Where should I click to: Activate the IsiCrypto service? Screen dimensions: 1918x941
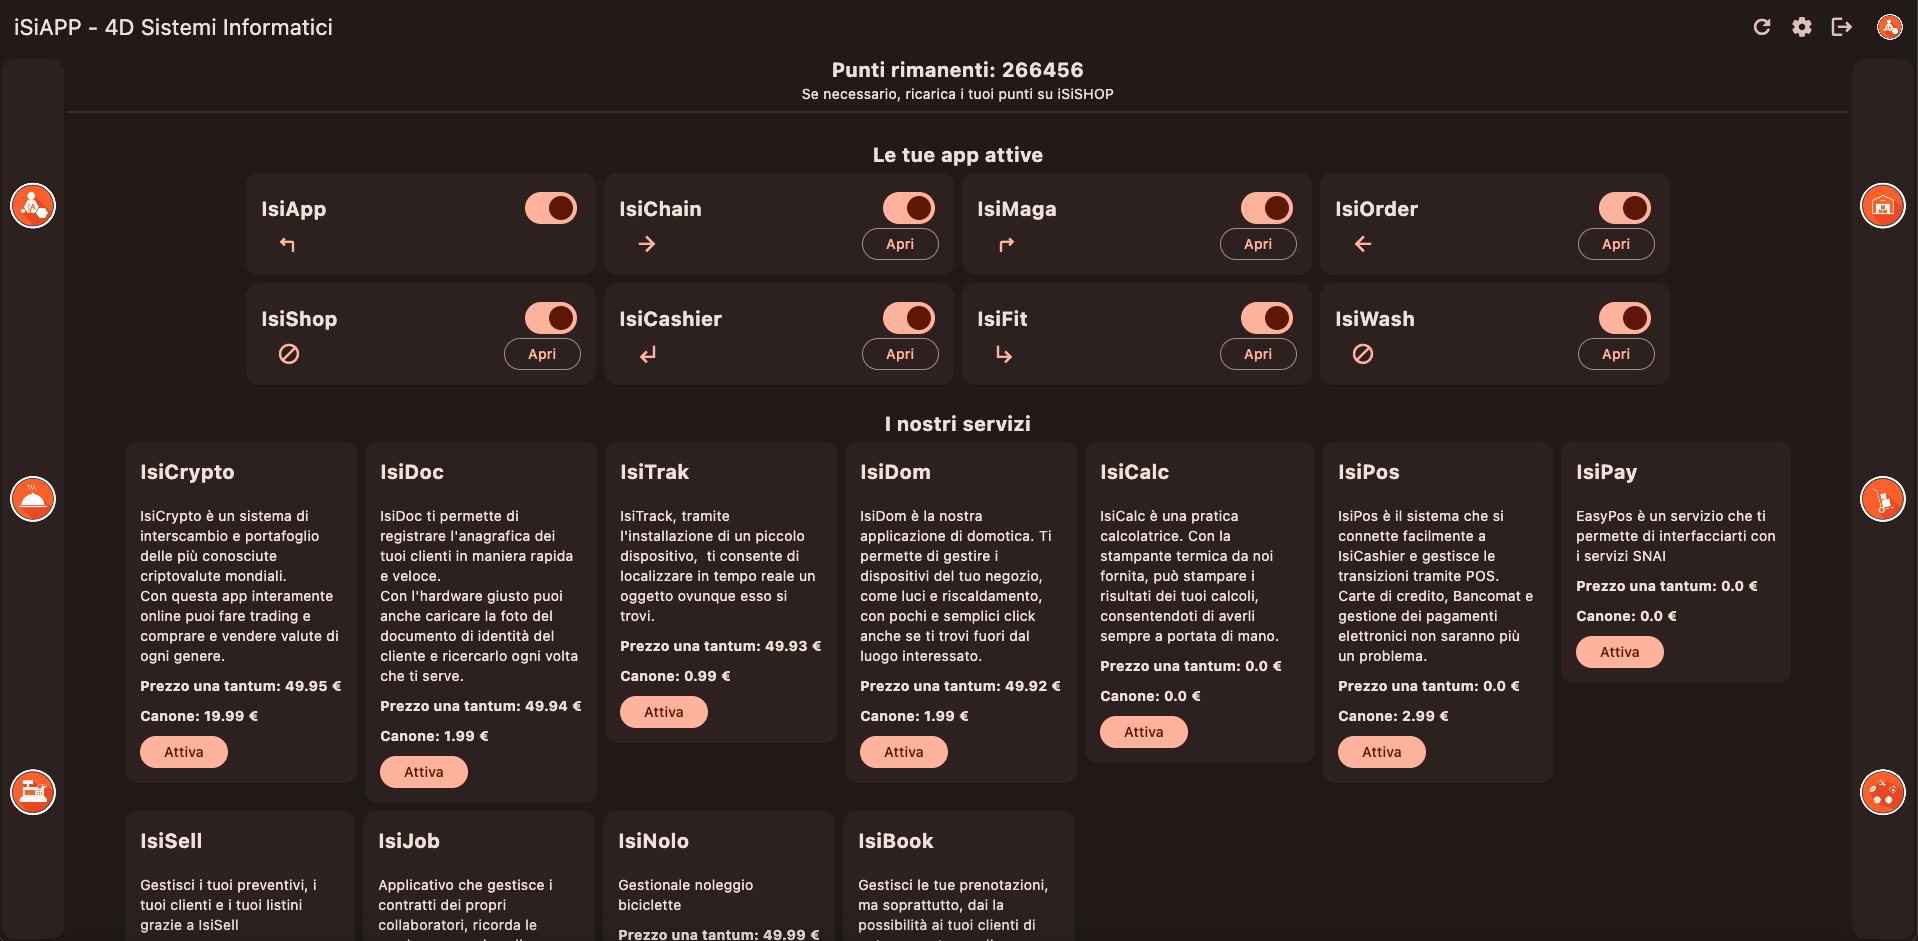click(x=184, y=752)
